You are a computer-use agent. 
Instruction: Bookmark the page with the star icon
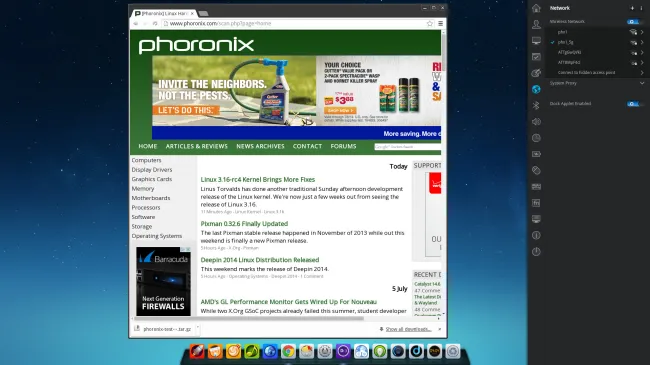point(430,24)
